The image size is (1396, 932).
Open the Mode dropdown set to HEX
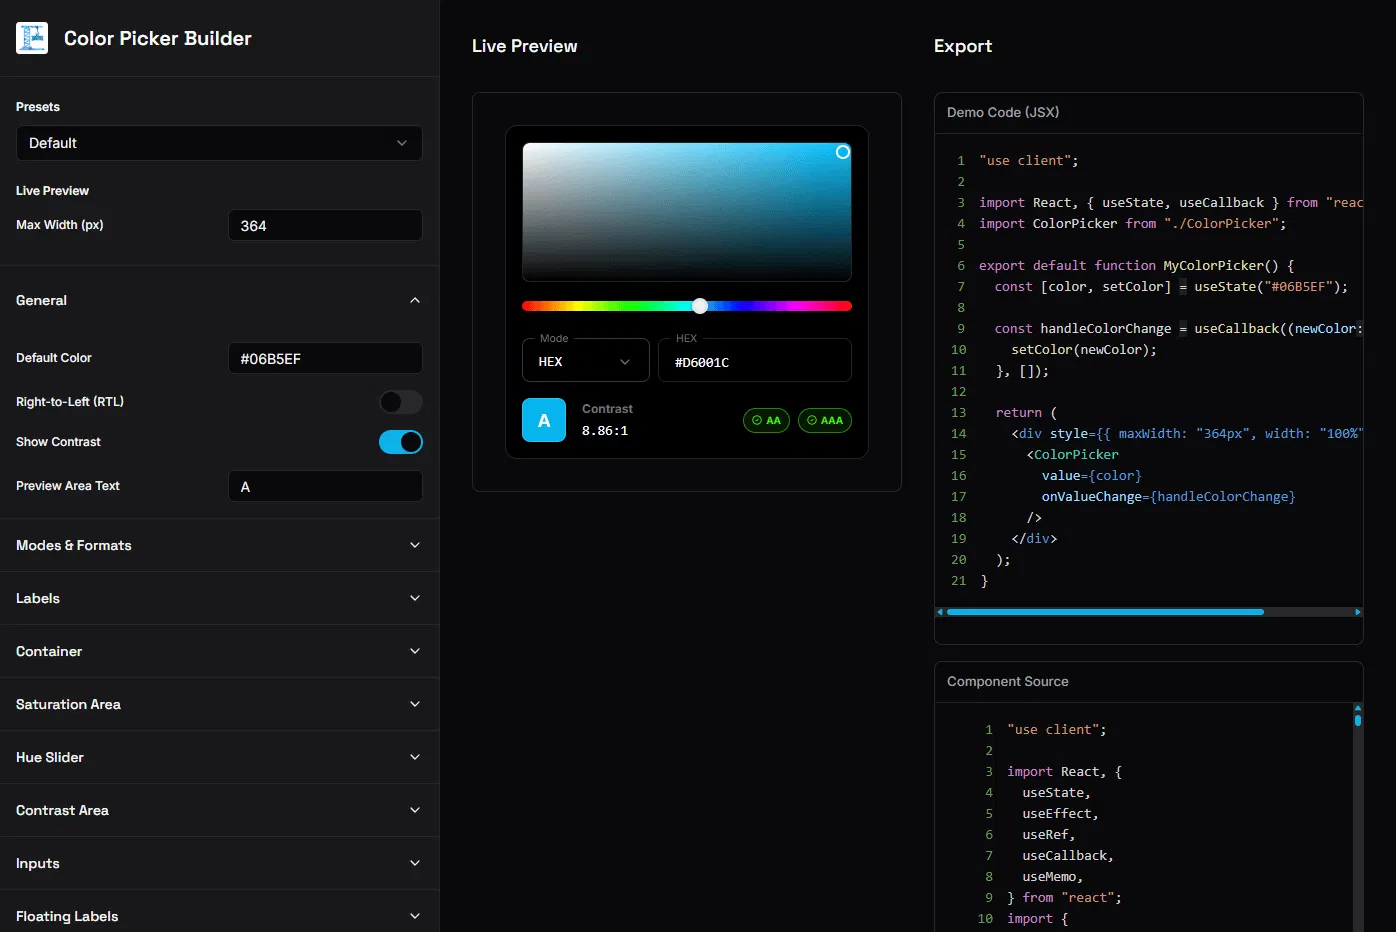pyautogui.click(x=585, y=361)
